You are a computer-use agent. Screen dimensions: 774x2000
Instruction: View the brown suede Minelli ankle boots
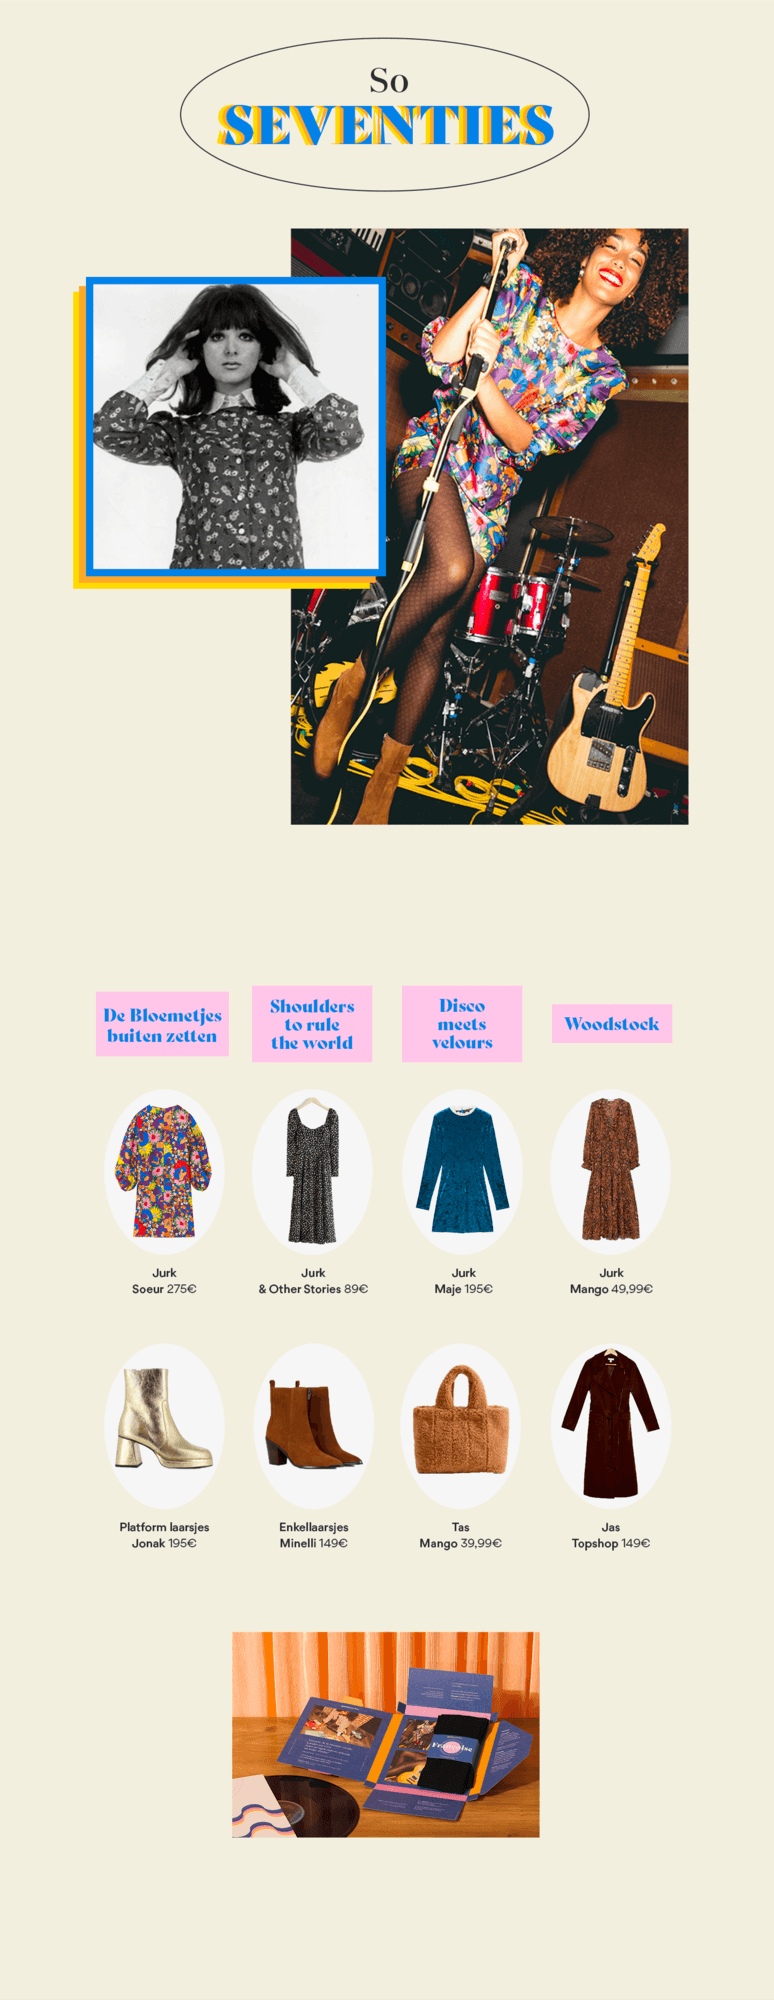(312, 1426)
